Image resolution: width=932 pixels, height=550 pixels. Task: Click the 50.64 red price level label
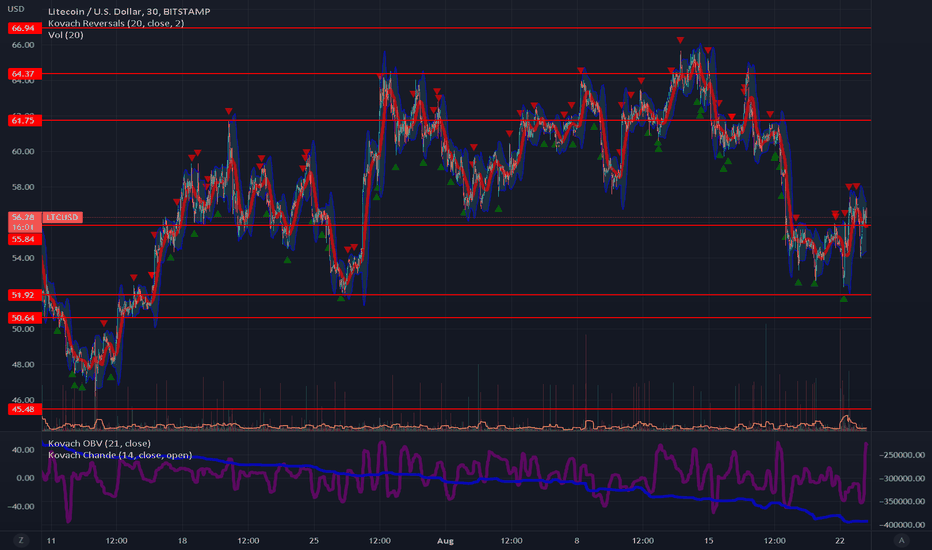coord(24,318)
